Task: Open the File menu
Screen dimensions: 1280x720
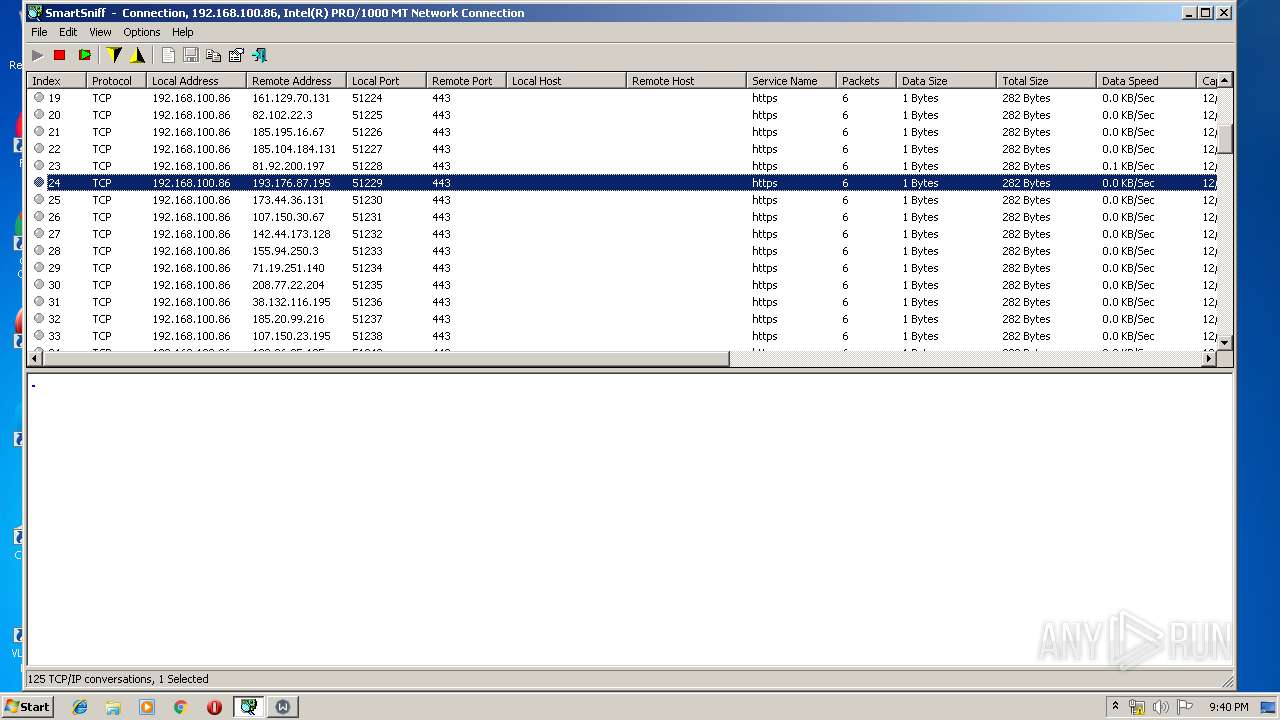Action: point(39,32)
